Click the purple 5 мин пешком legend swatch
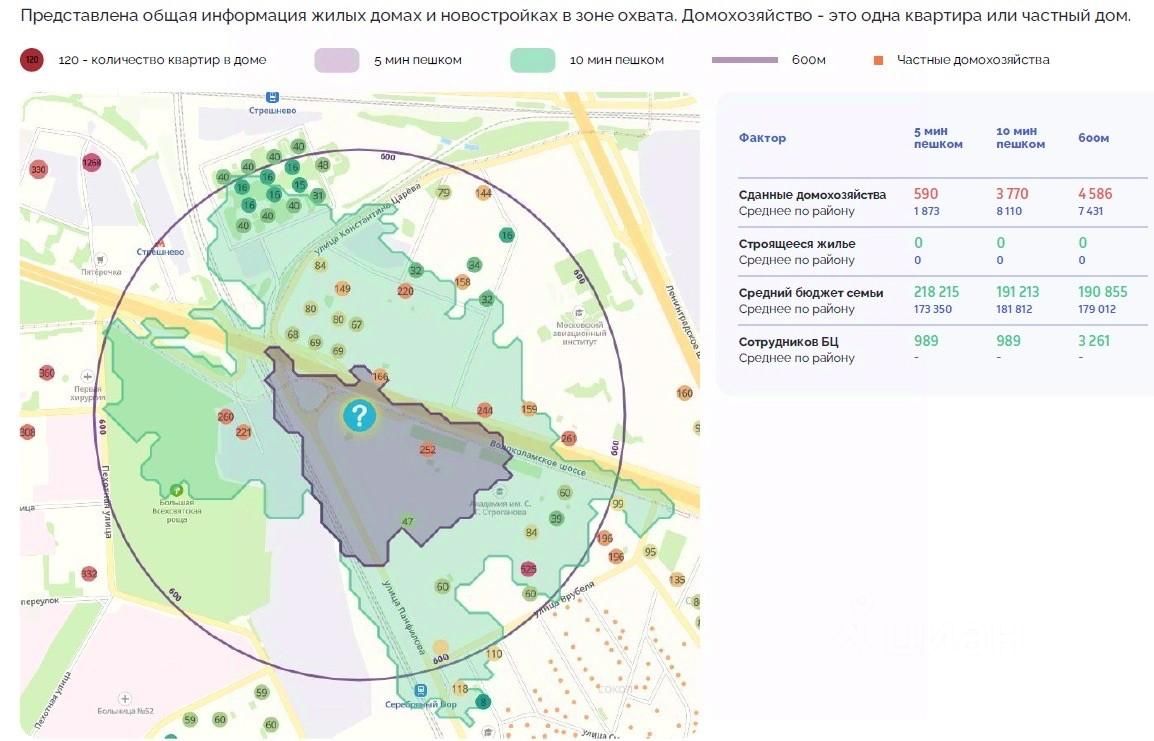 point(337,60)
